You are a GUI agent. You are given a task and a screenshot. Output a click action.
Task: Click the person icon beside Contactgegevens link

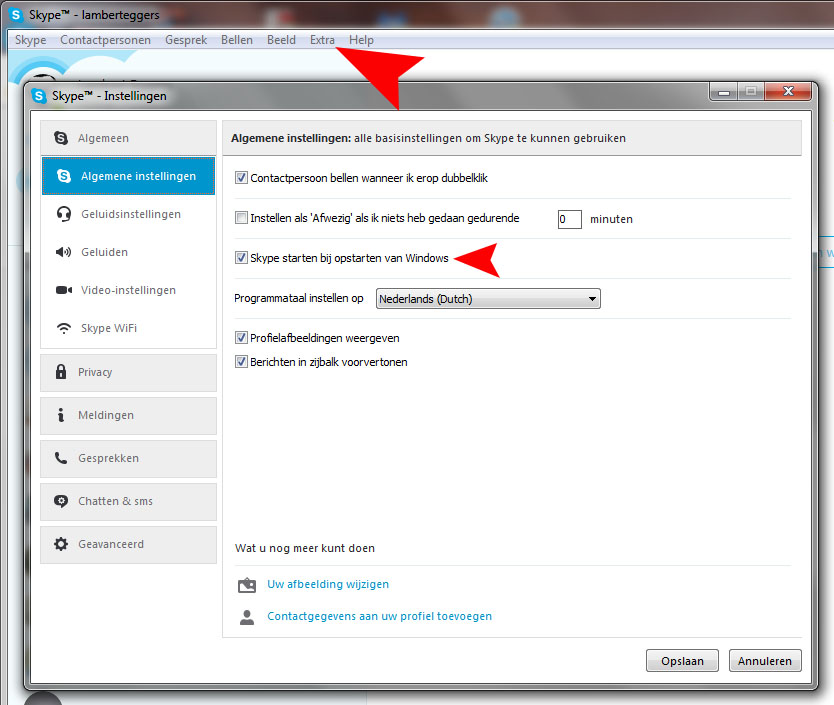click(247, 617)
